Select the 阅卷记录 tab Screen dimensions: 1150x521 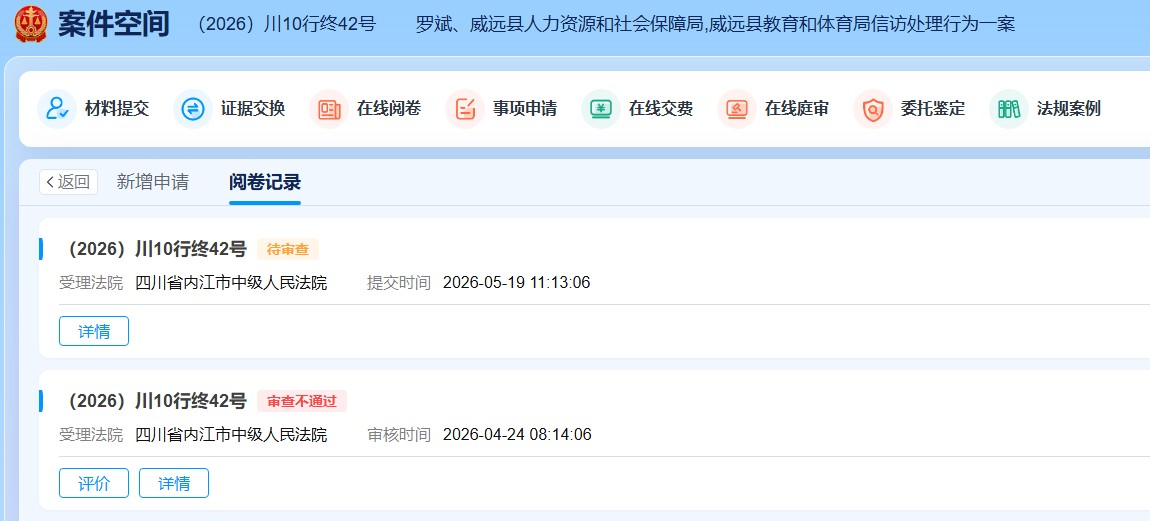pyautogui.click(x=265, y=182)
